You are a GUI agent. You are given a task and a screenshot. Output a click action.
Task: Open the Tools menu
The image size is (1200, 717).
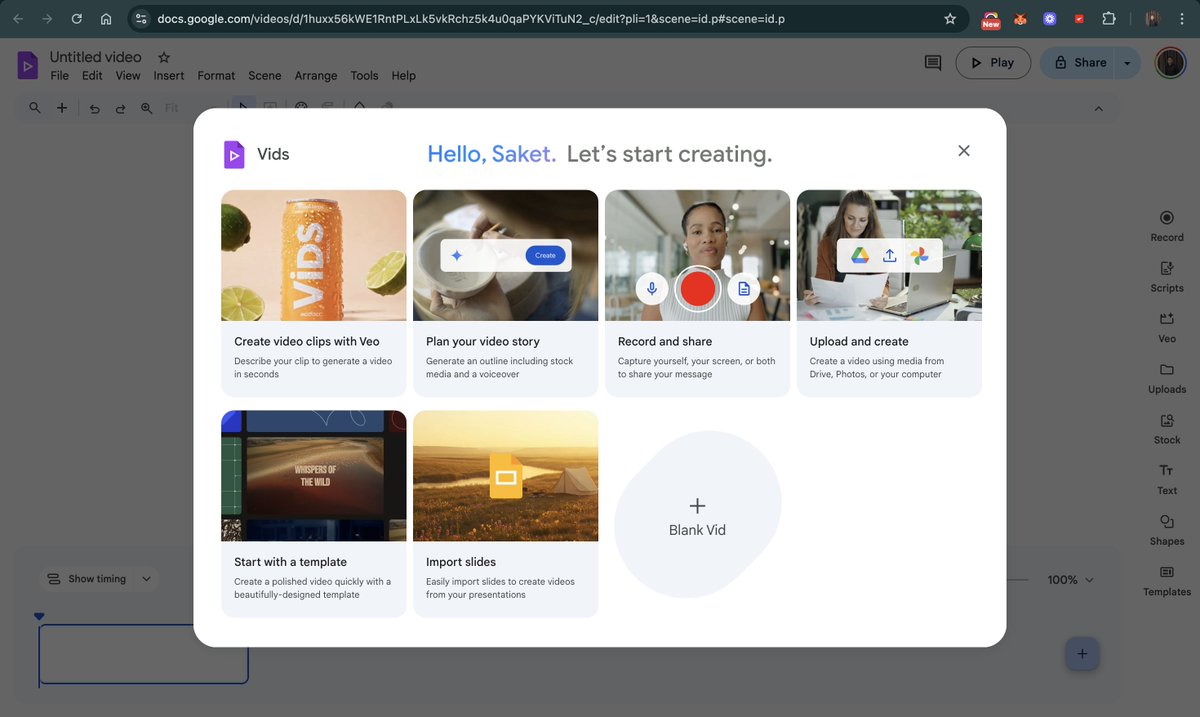point(364,75)
